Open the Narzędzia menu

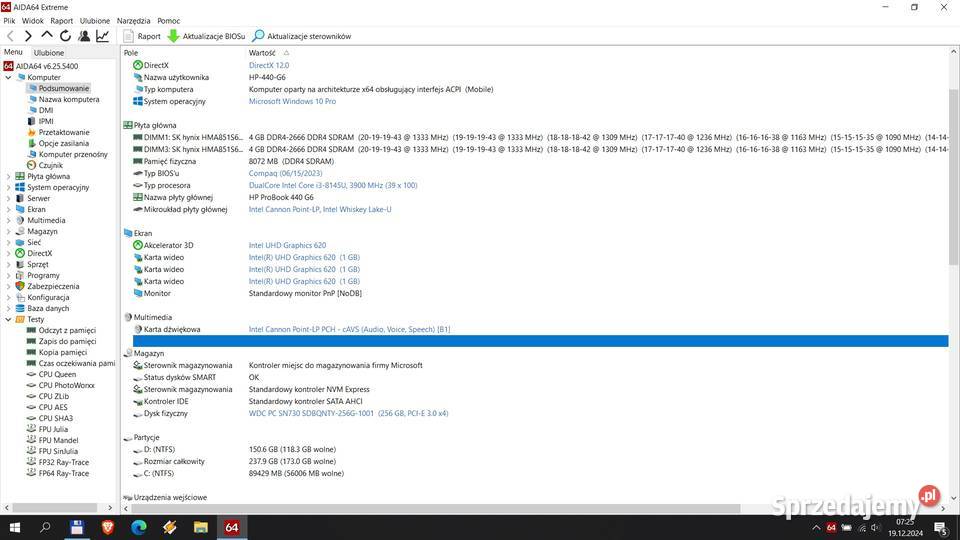(x=133, y=21)
